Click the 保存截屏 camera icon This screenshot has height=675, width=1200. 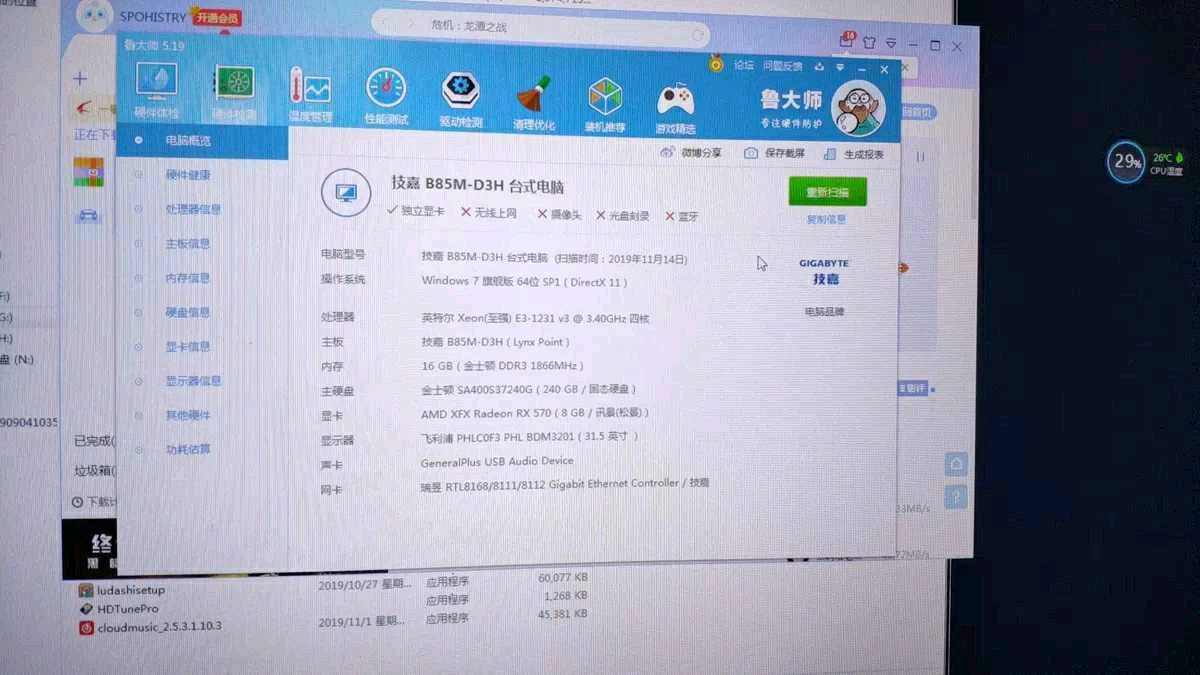pyautogui.click(x=751, y=153)
